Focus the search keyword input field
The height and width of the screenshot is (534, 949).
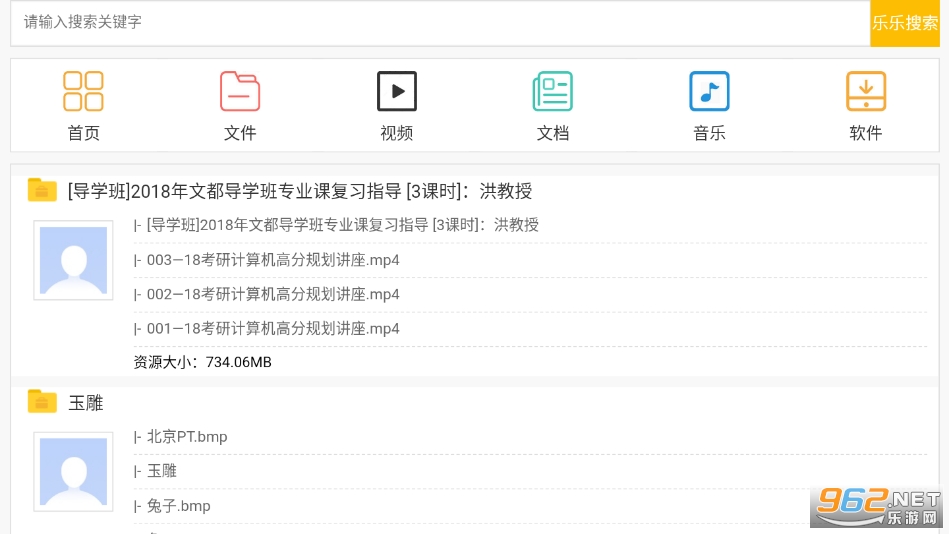pyautogui.click(x=440, y=22)
